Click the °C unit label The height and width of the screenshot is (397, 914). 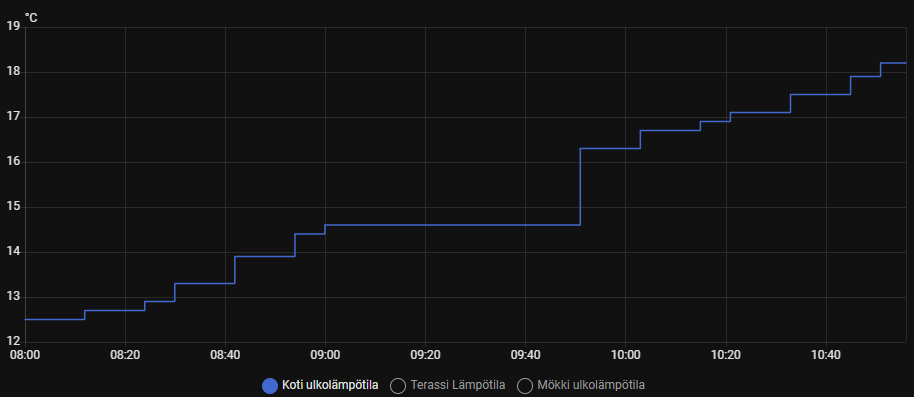(x=31, y=19)
